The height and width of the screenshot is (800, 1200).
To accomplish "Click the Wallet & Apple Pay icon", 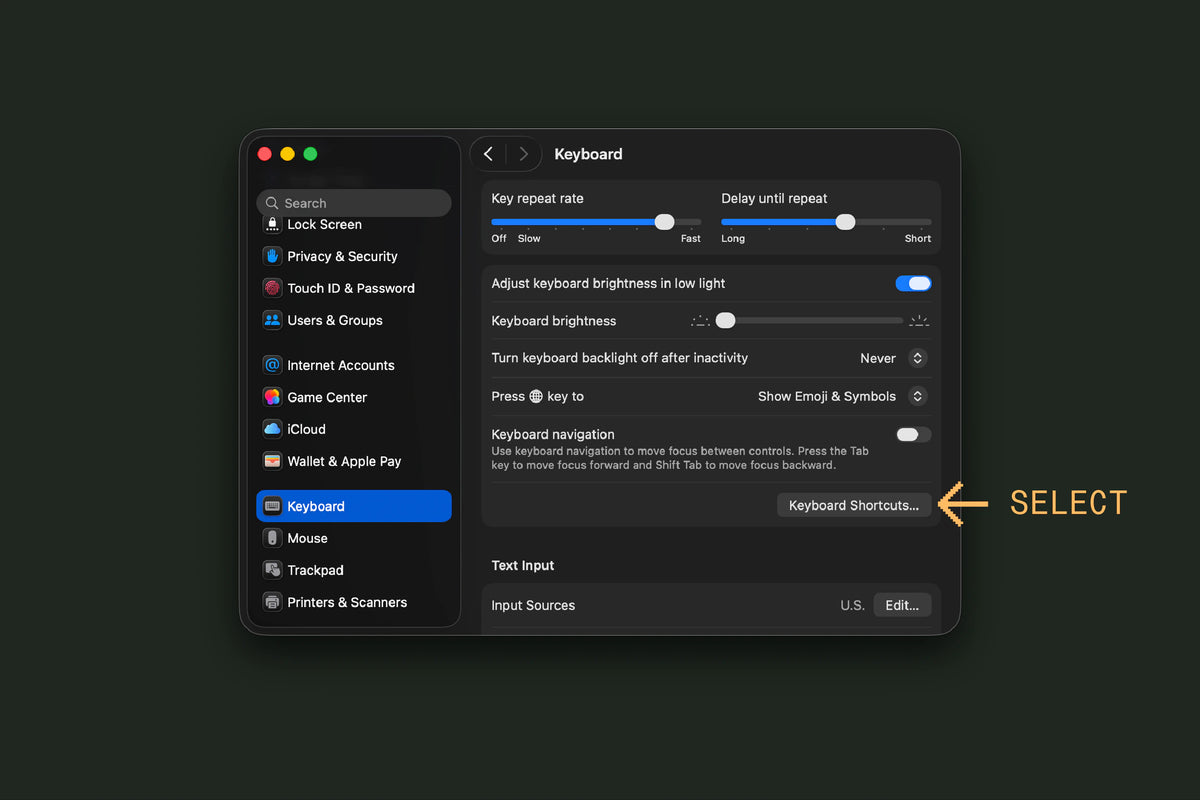I will pyautogui.click(x=272, y=461).
